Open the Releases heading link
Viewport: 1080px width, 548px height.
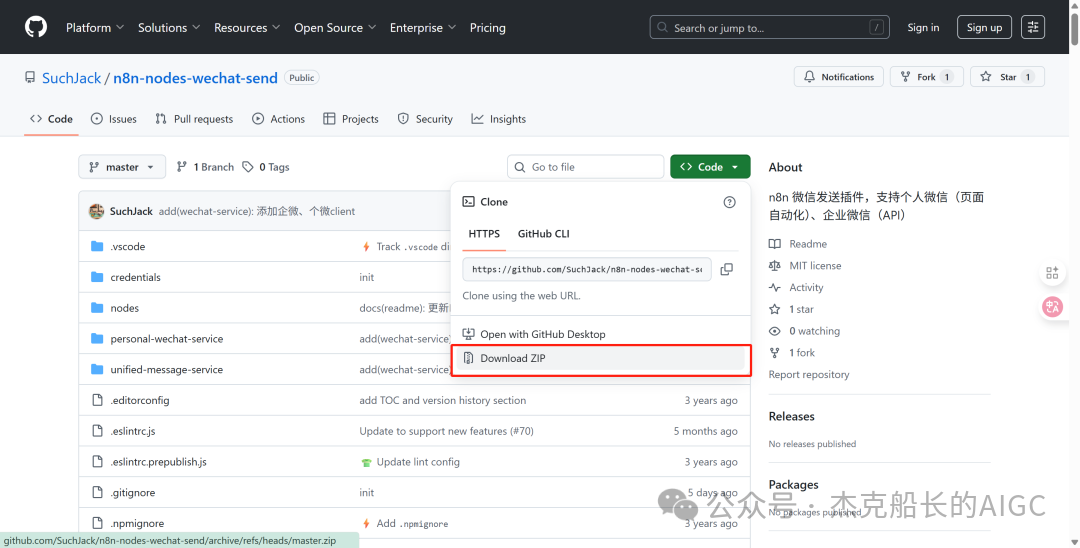pos(791,417)
